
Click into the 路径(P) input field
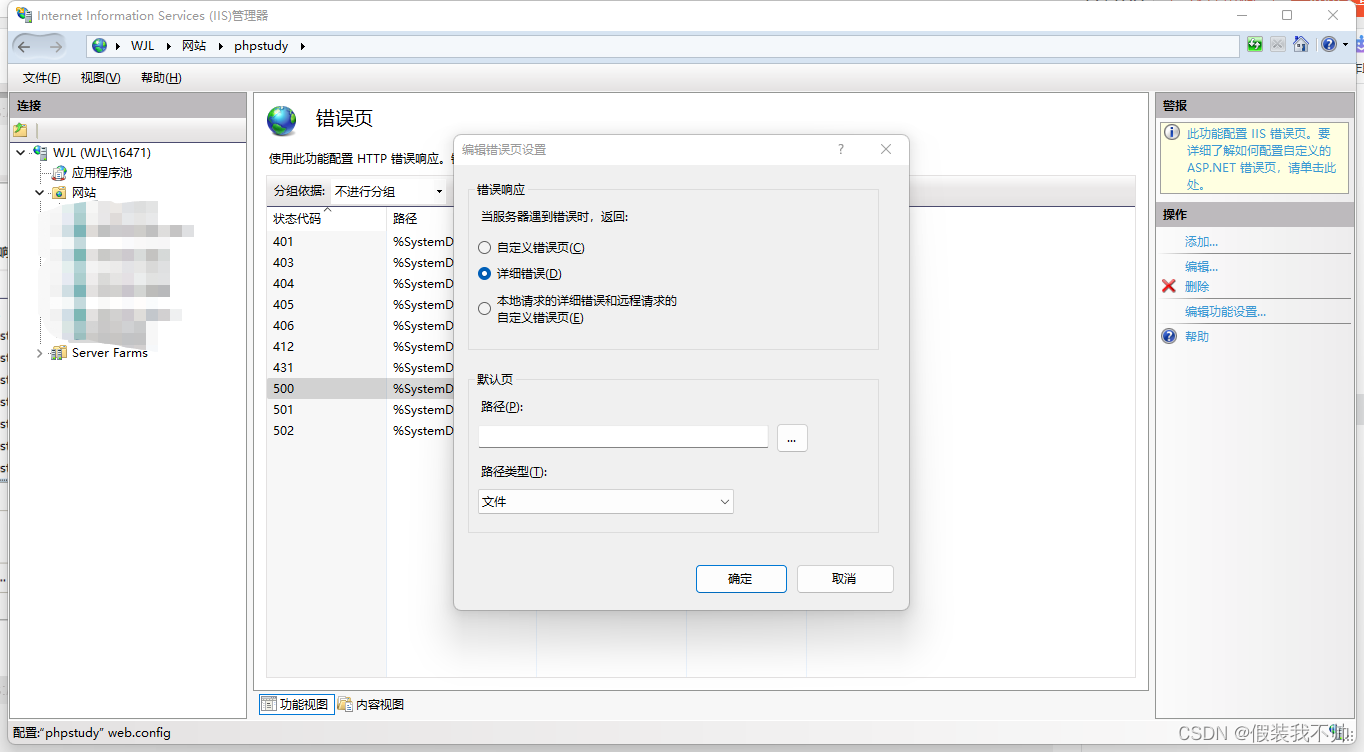623,436
